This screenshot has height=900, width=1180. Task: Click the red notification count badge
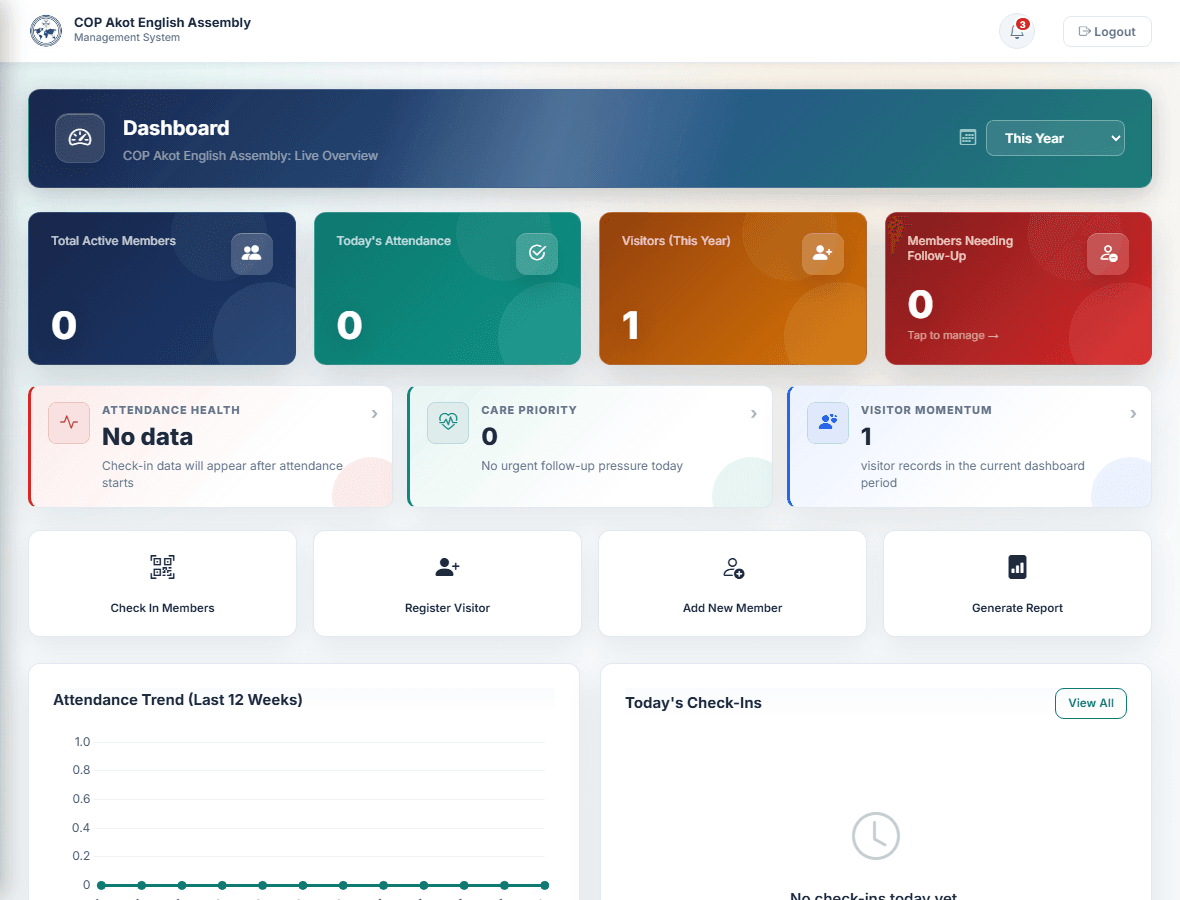click(1023, 24)
